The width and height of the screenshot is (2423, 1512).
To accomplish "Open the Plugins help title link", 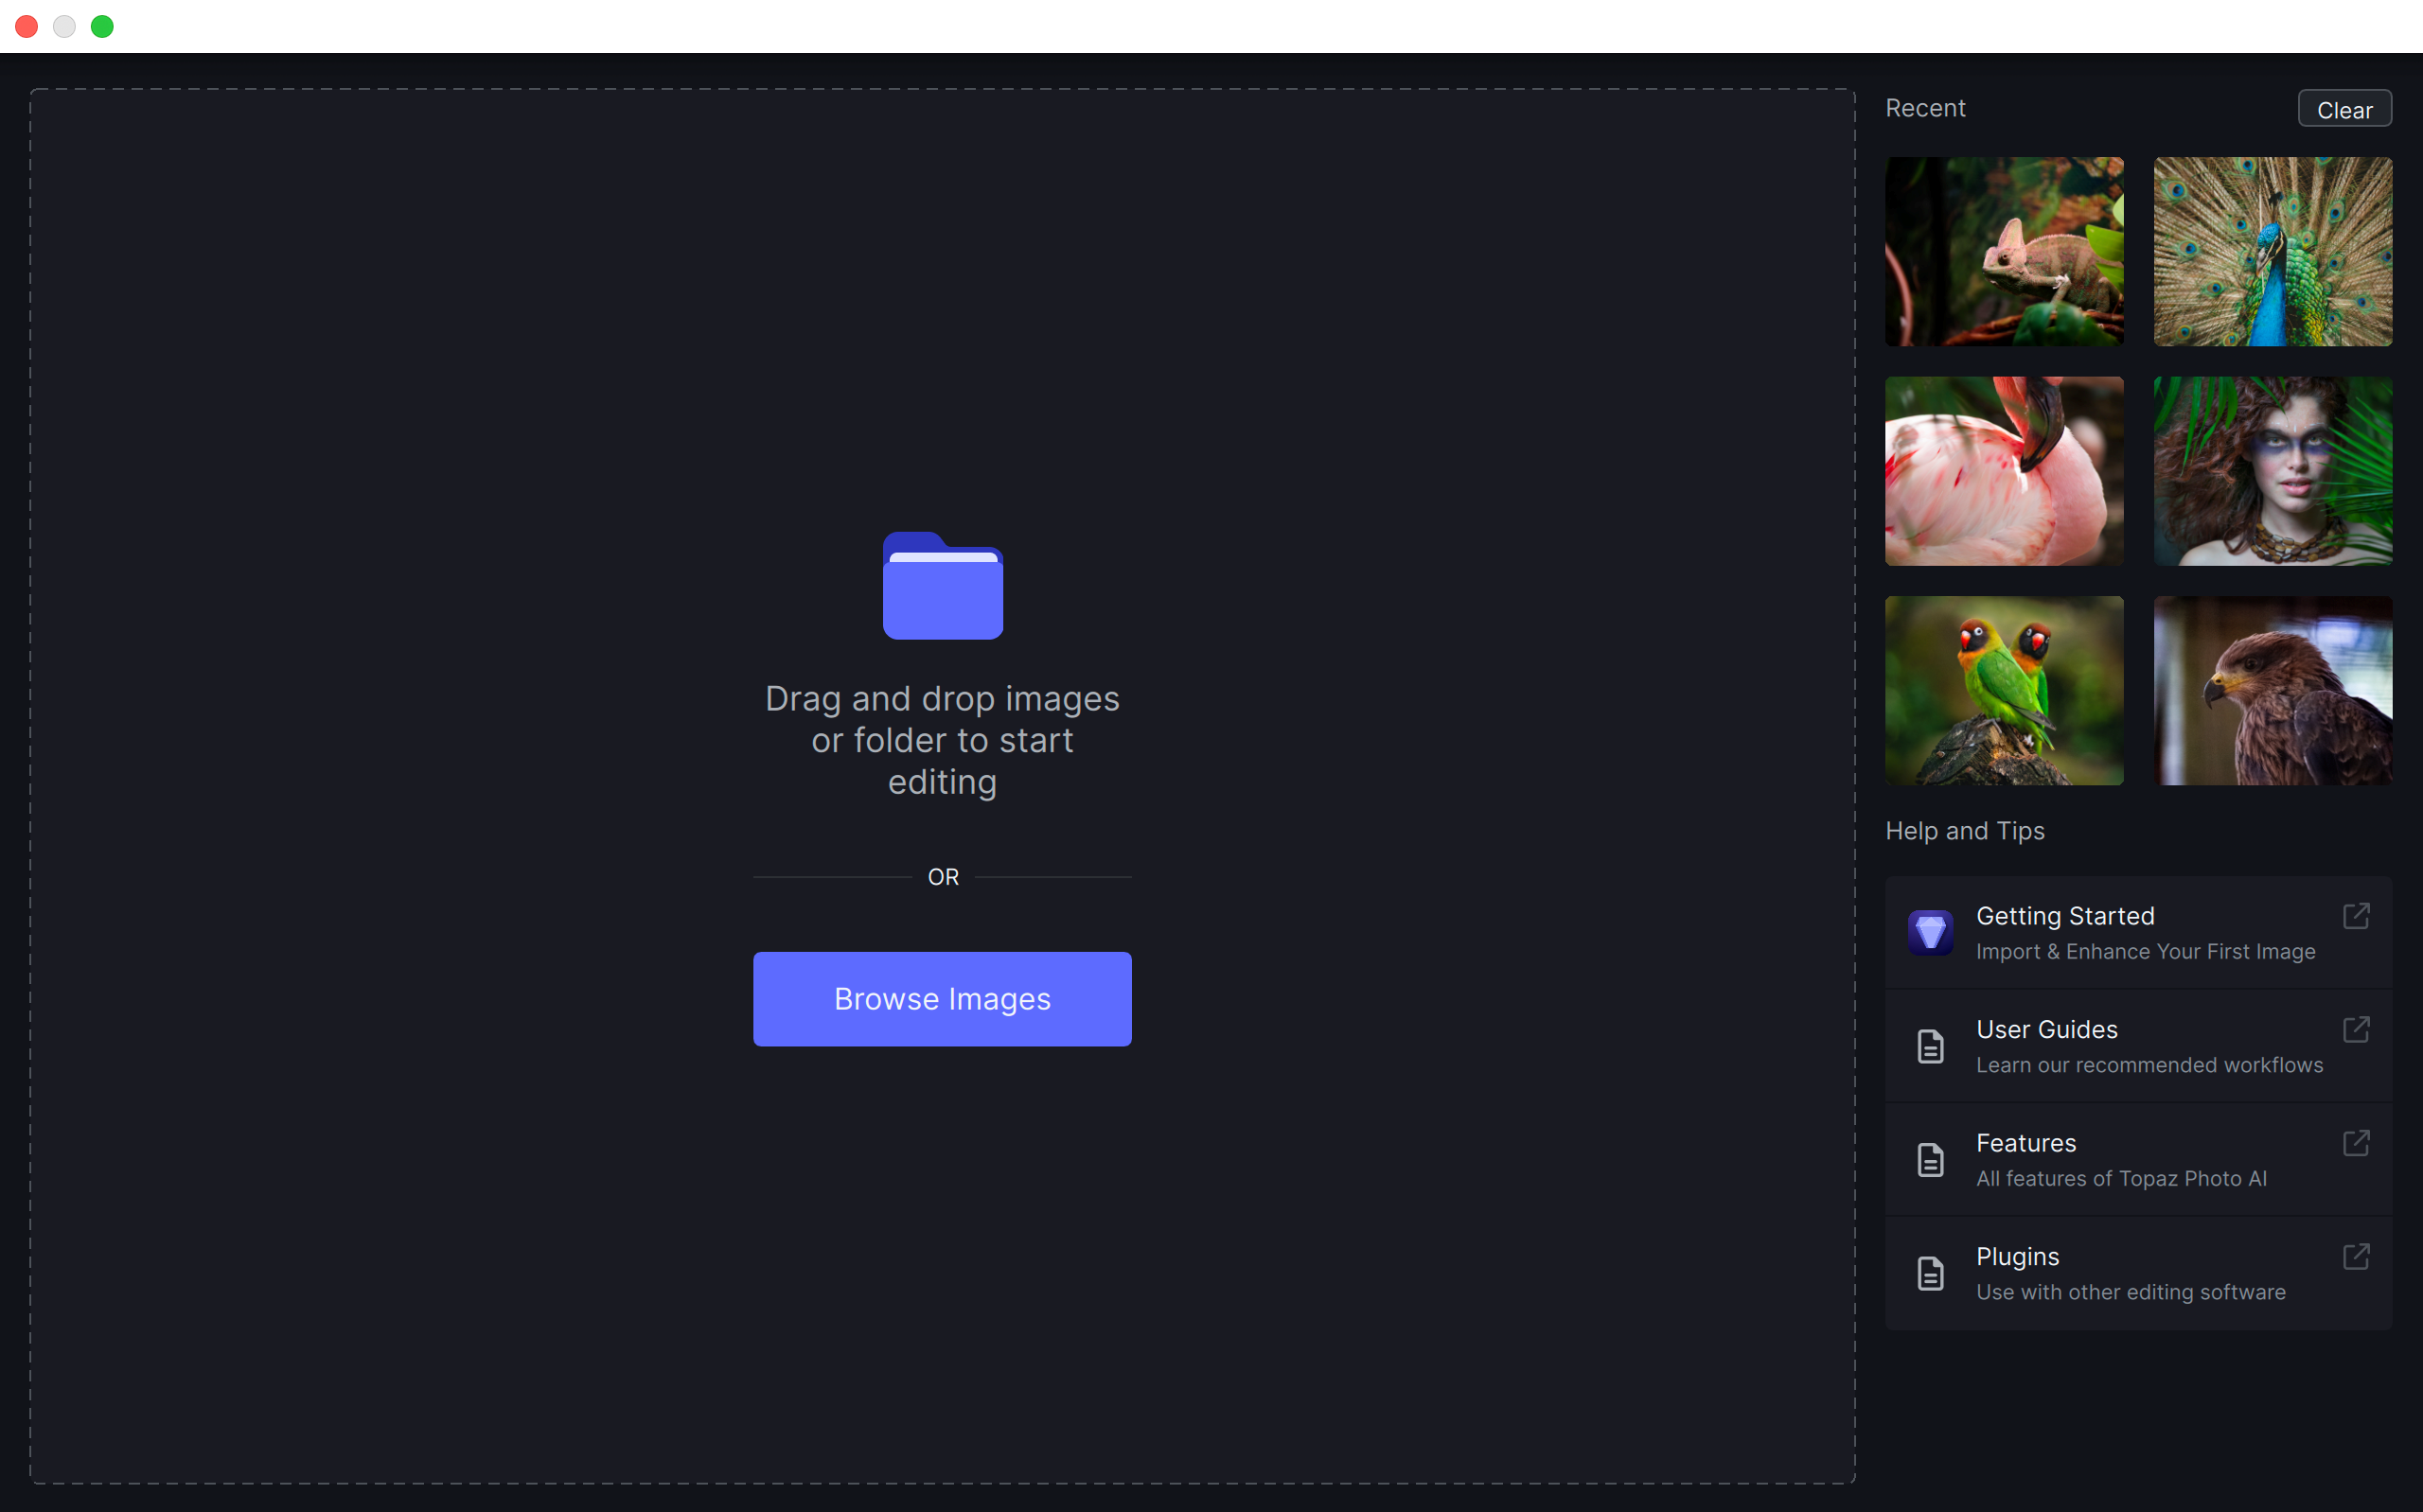I will click(x=2017, y=1256).
